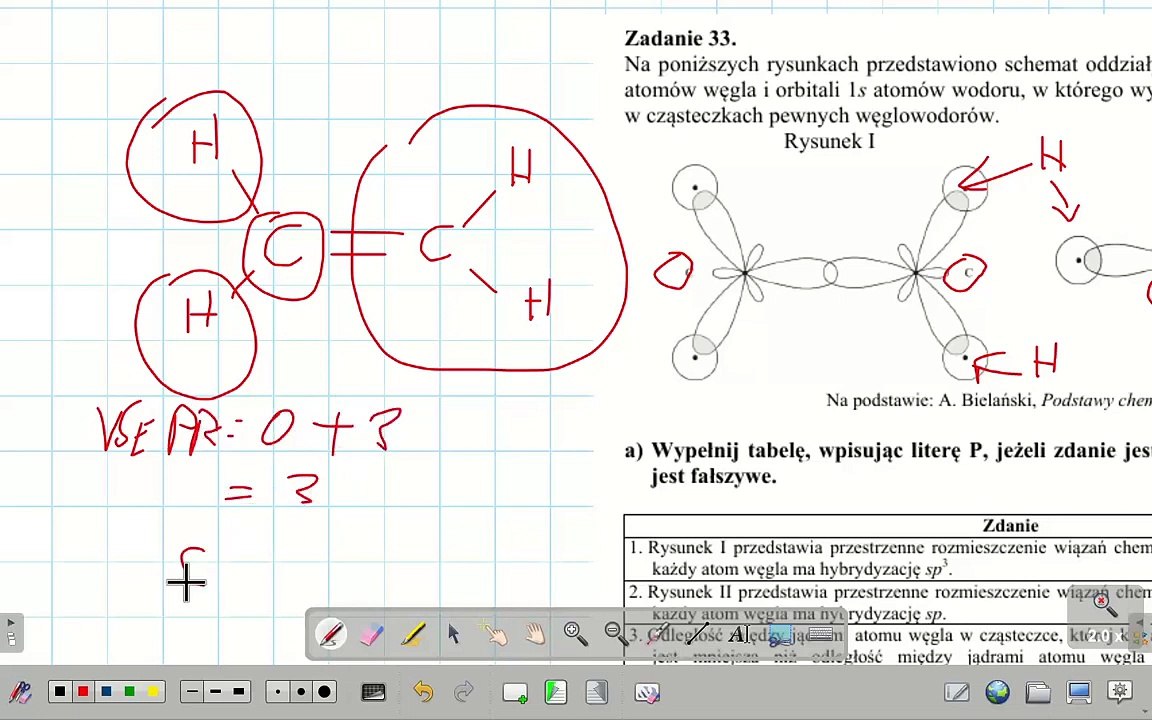Click the 'Rysunek I' caption
This screenshot has height=720, width=1152.
pos(829,141)
